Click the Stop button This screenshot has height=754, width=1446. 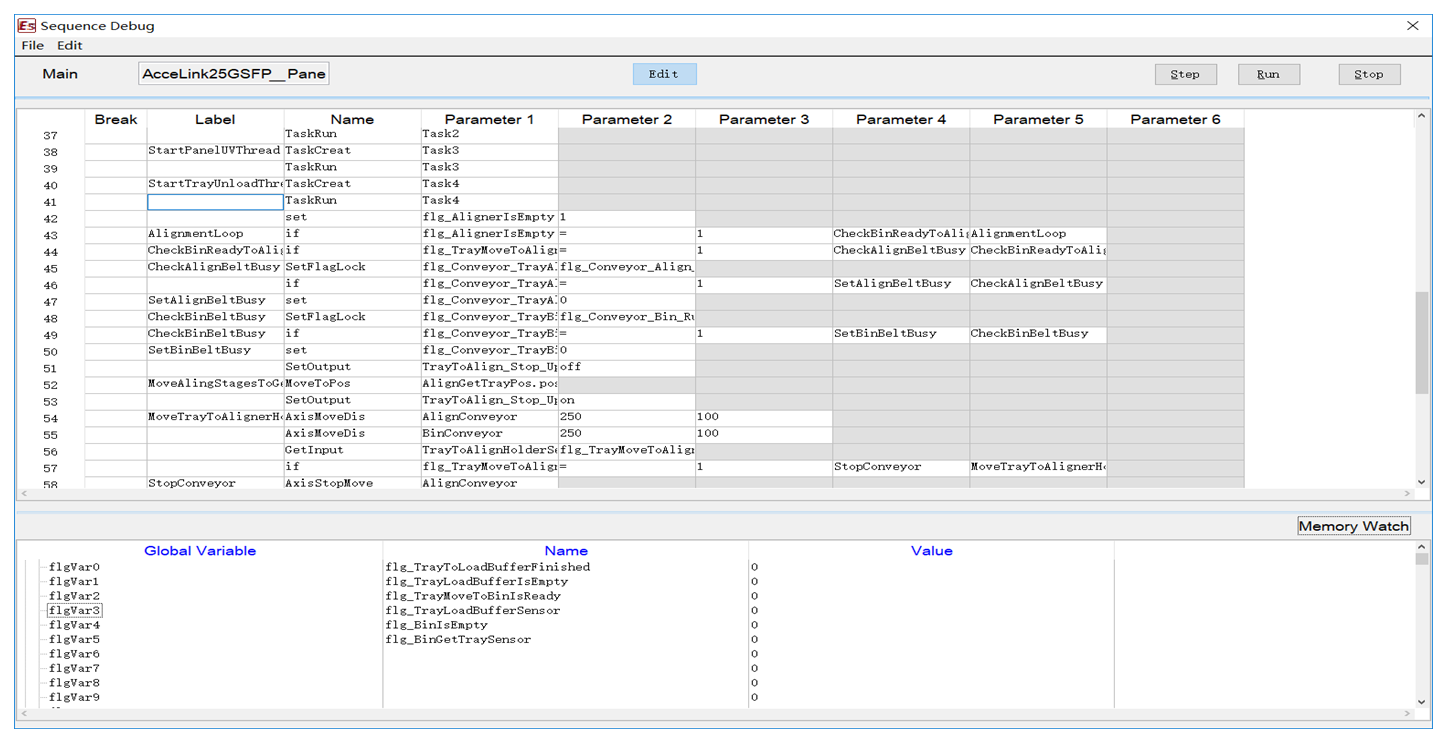coord(1369,74)
